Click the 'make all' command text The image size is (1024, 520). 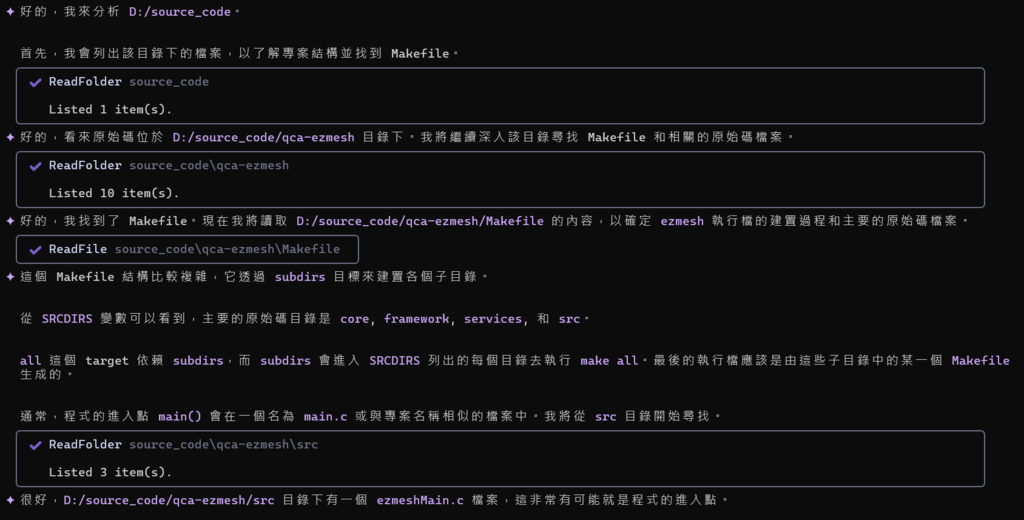(608, 360)
